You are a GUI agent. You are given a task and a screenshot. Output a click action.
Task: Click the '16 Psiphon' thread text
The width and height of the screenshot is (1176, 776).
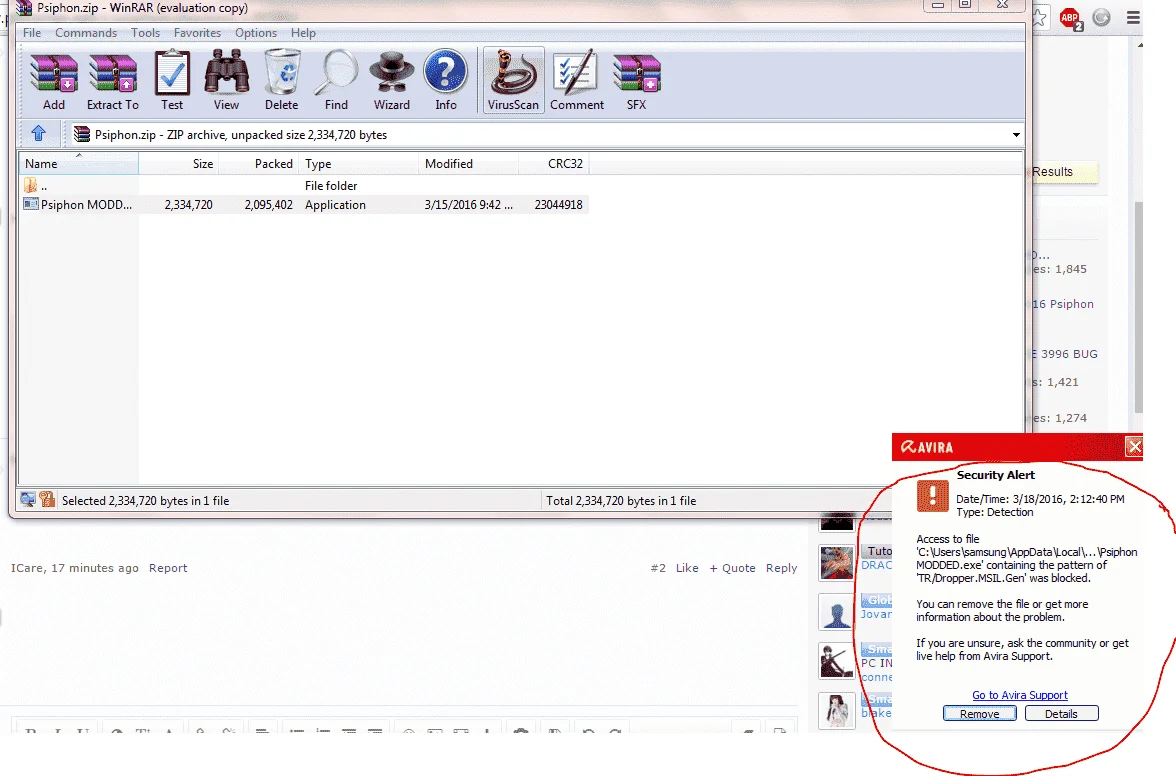tap(1063, 304)
